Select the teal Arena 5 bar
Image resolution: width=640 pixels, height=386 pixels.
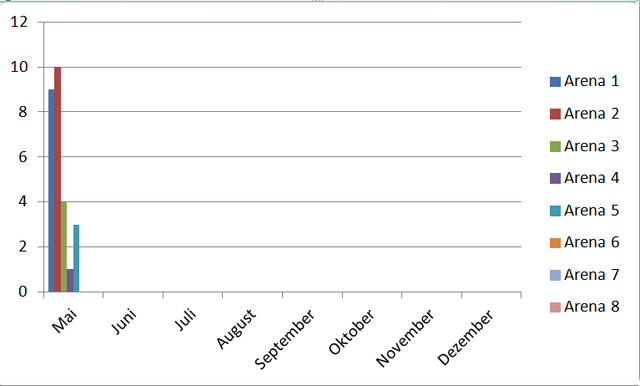tap(76, 258)
